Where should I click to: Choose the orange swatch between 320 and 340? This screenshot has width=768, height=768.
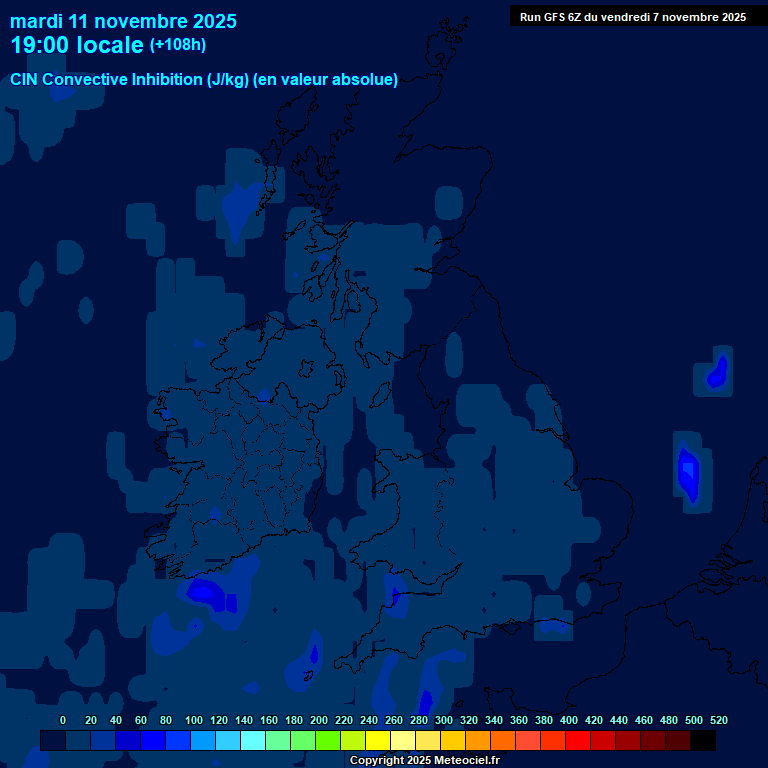coord(478,740)
